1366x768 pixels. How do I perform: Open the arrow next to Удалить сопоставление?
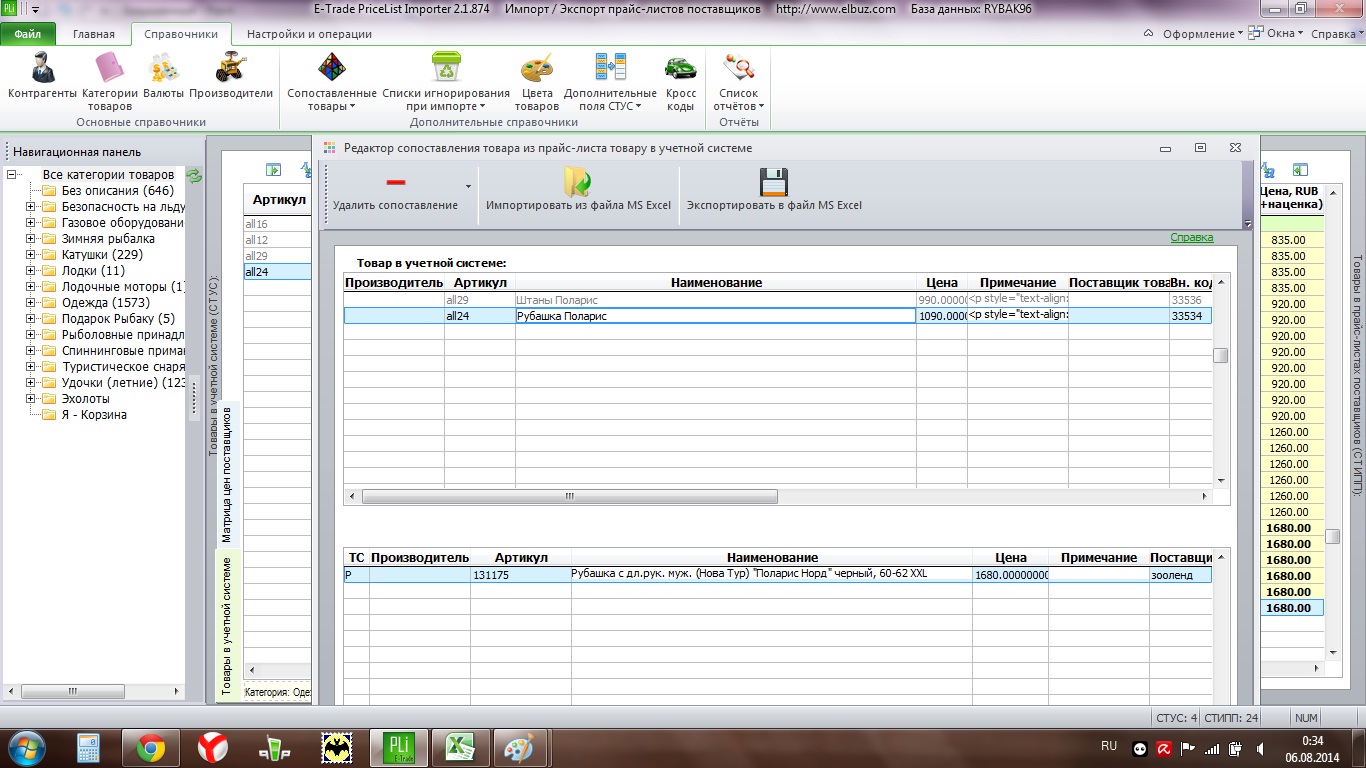pyautogui.click(x=468, y=187)
